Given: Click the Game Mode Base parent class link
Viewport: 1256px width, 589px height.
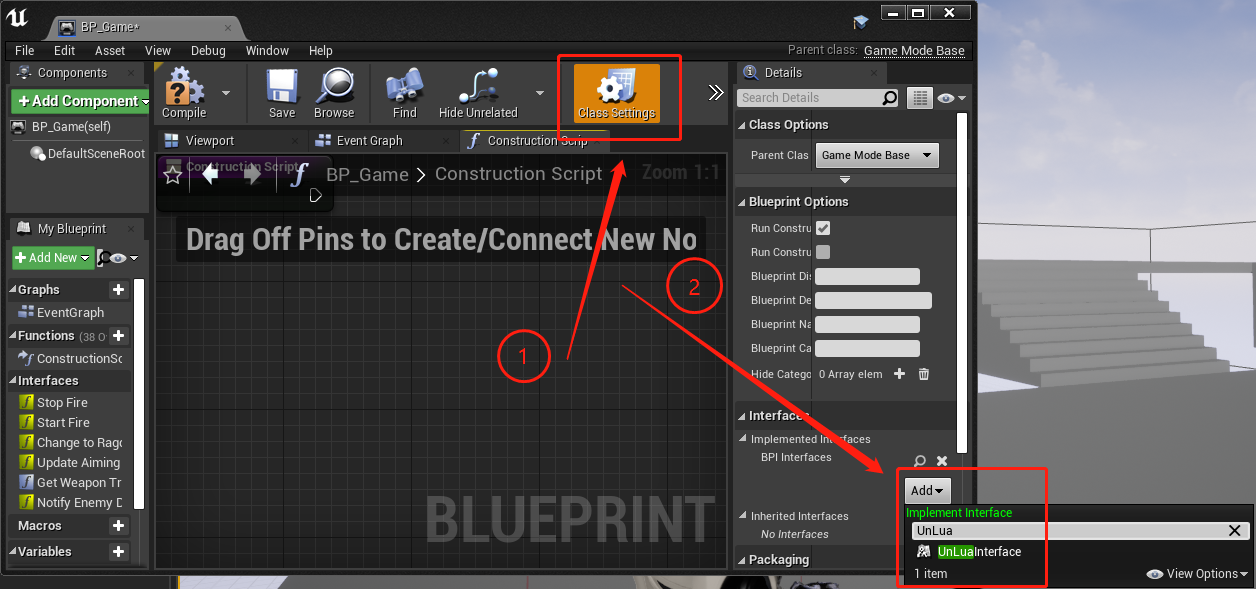Looking at the screenshot, I should pyautogui.click(x=914, y=50).
